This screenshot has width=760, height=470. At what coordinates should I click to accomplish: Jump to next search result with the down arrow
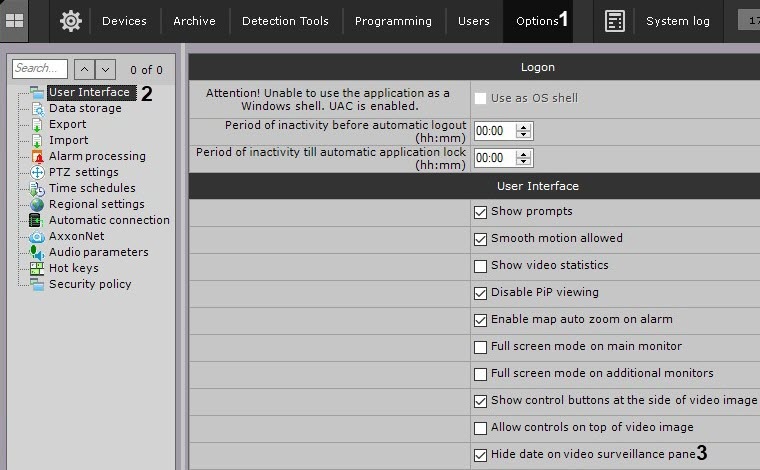pos(106,70)
